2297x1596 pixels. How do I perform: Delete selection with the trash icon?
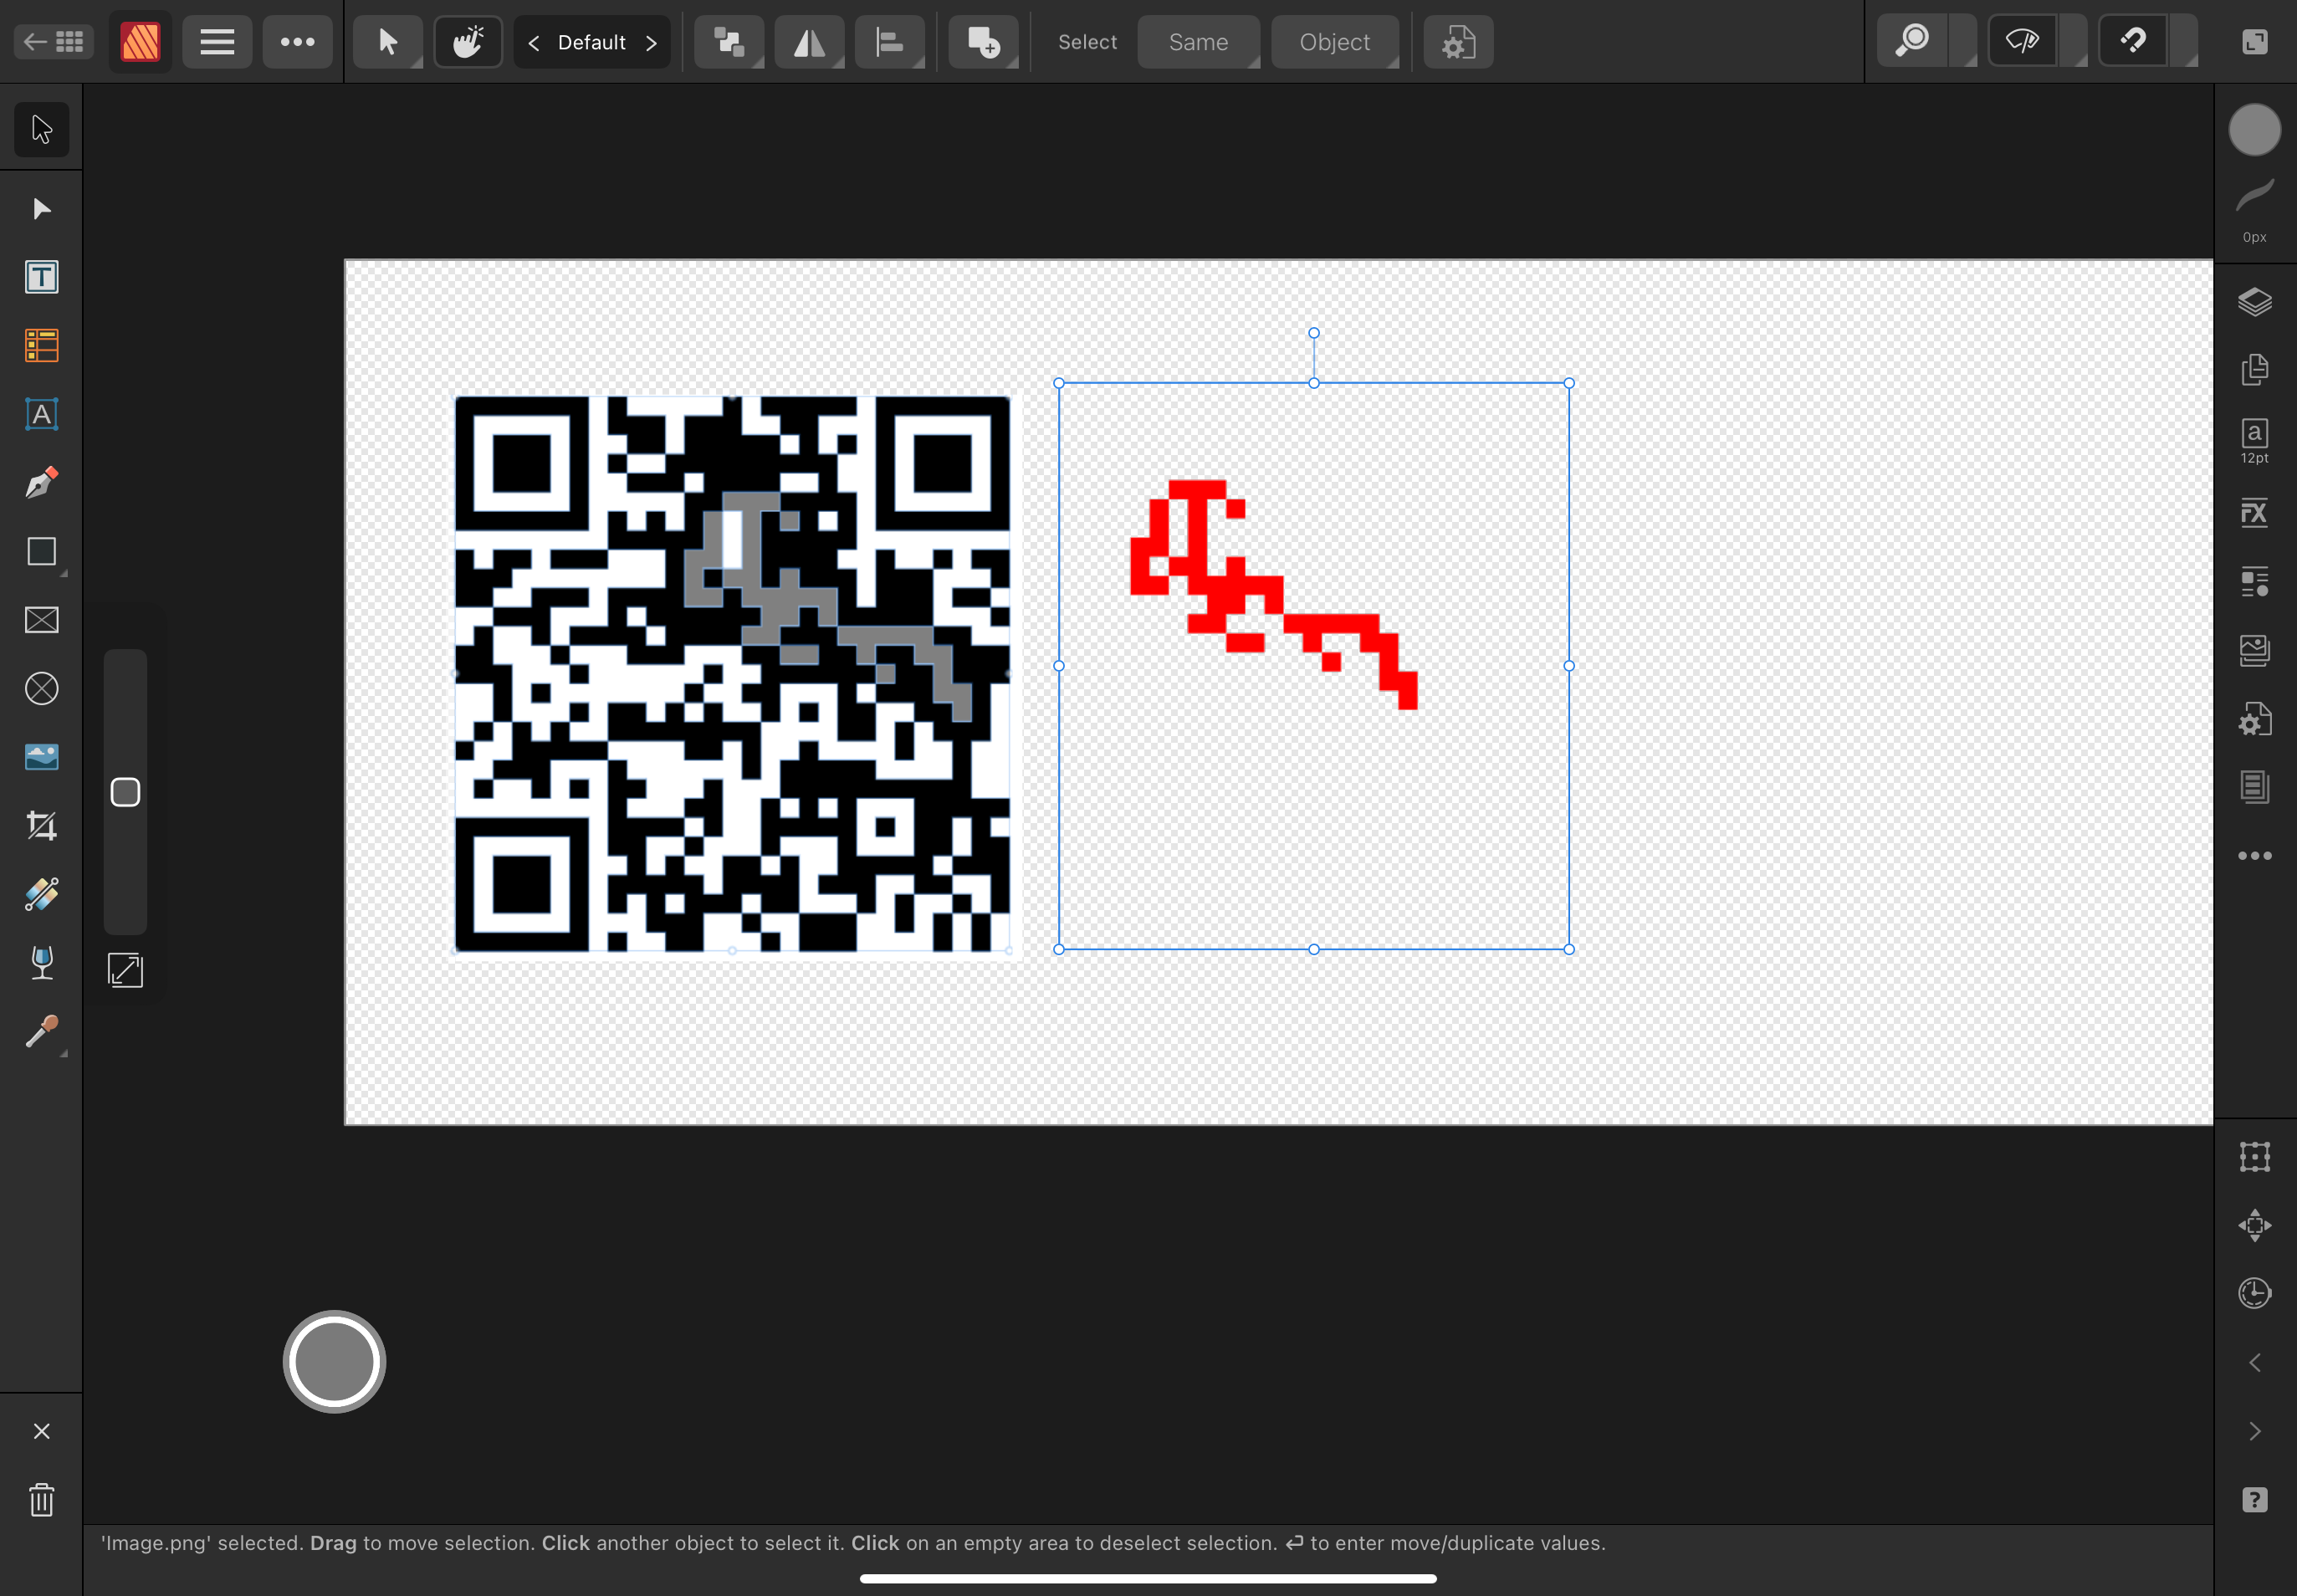[x=42, y=1500]
